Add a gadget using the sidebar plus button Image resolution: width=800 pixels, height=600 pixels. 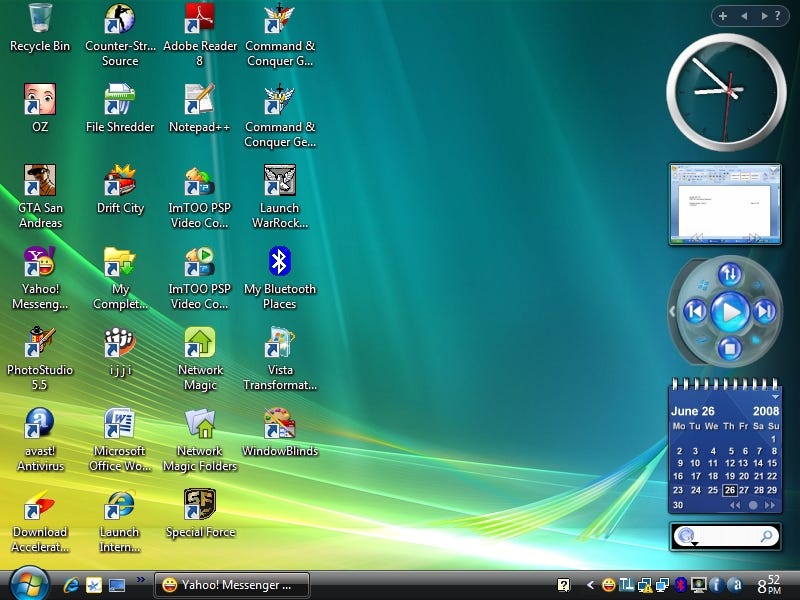point(724,16)
